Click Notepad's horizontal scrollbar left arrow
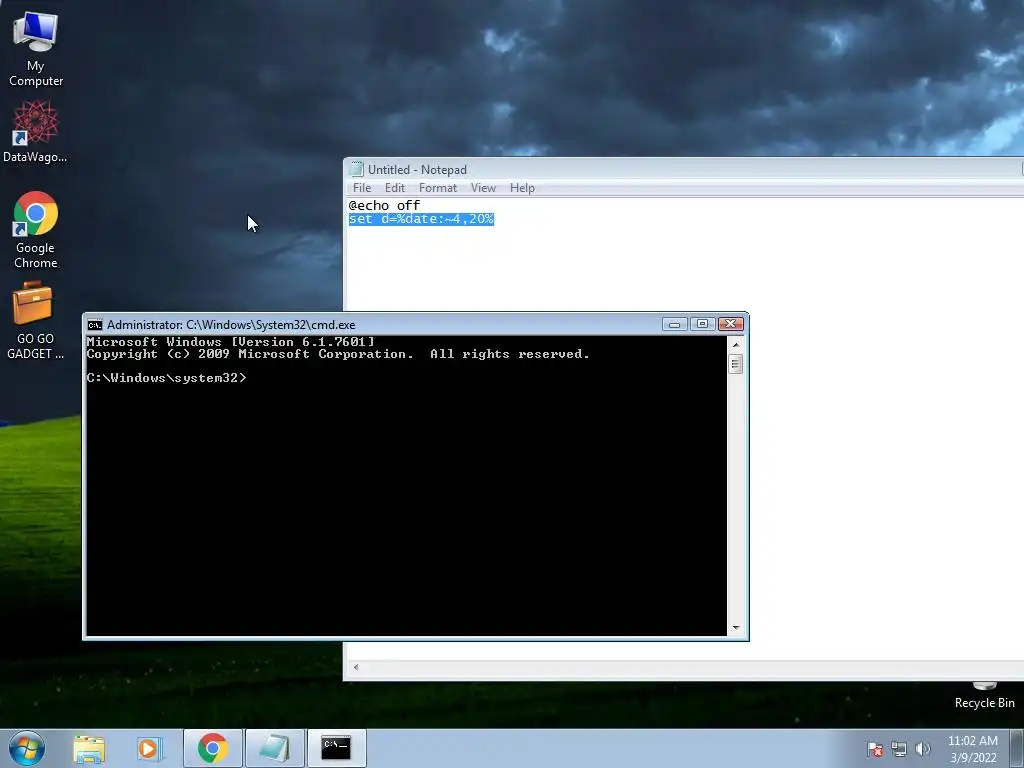The width and height of the screenshot is (1024, 768). point(356,667)
